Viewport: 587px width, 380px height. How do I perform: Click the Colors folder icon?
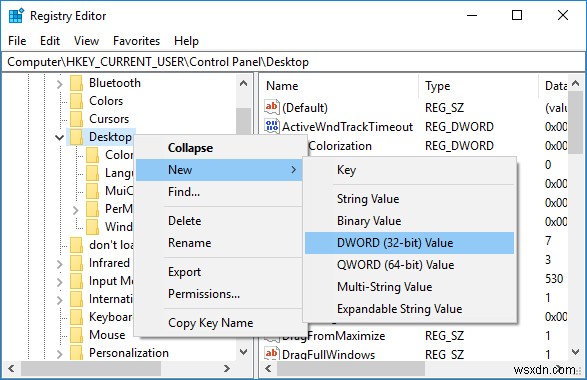tap(76, 101)
